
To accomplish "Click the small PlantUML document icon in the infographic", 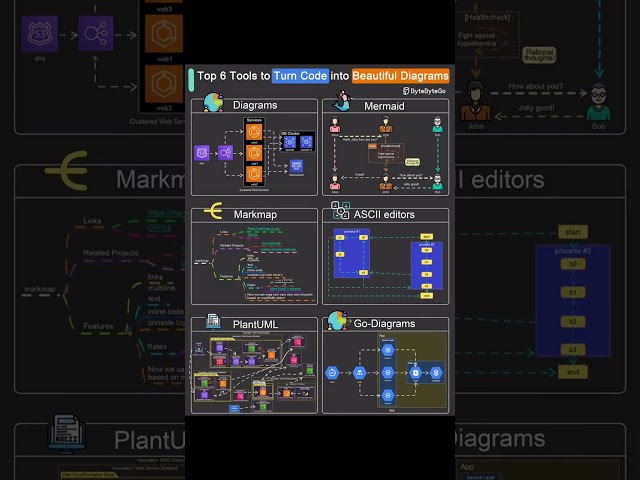I will (x=213, y=322).
